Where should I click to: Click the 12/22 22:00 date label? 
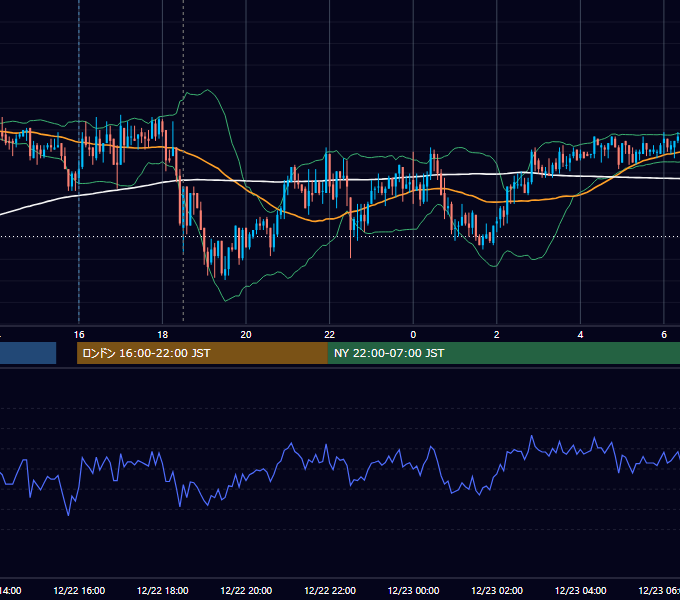click(x=330, y=590)
